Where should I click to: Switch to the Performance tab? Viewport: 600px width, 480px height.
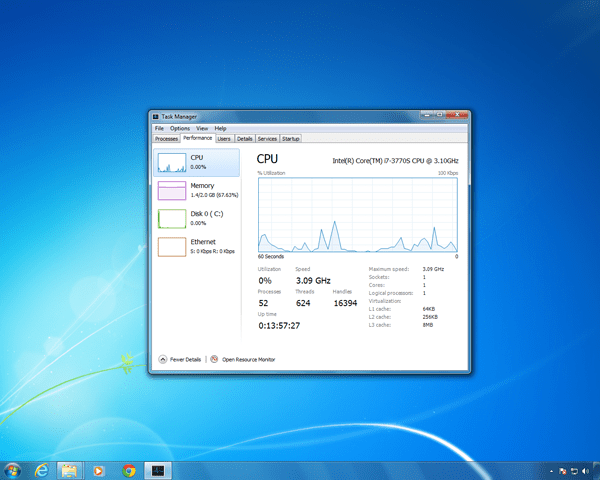(197, 138)
